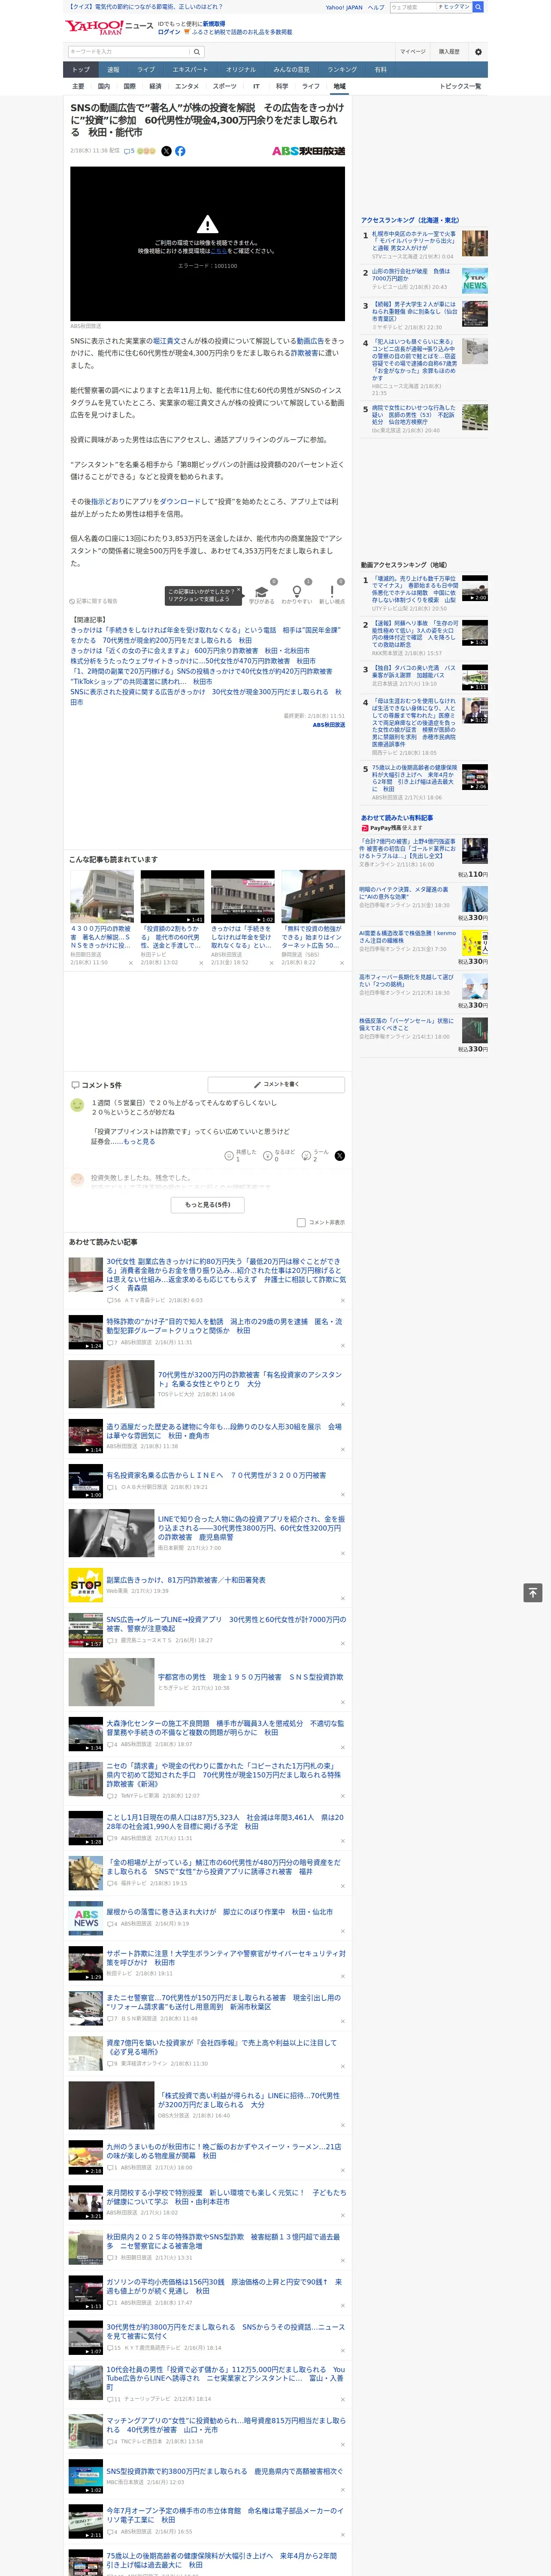The width and height of the screenshot is (551, 2576).
Task: Click the blue web search magnifier button
Action: (478, 7)
